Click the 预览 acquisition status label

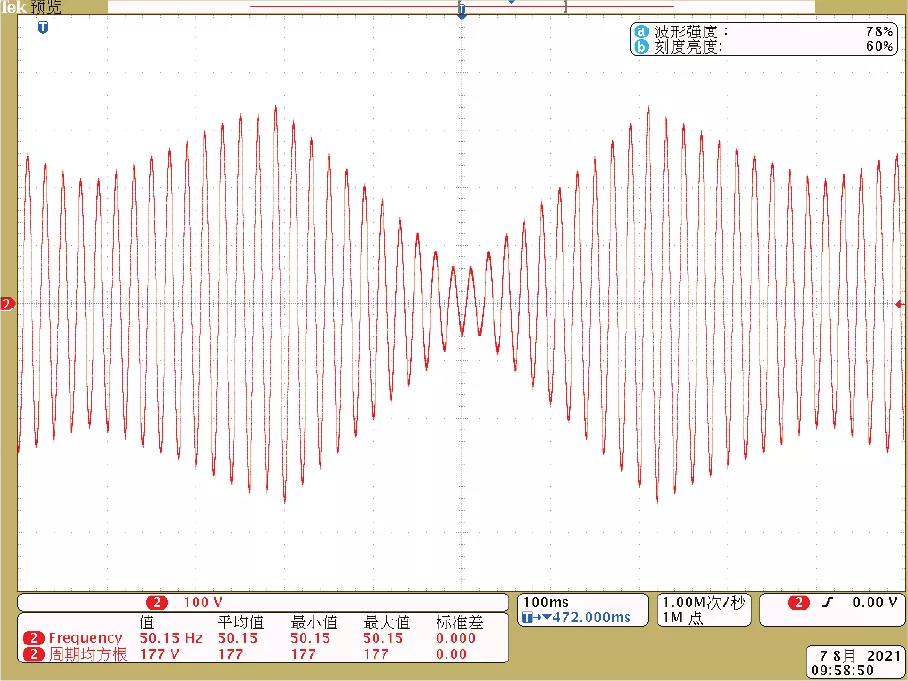coord(46,8)
